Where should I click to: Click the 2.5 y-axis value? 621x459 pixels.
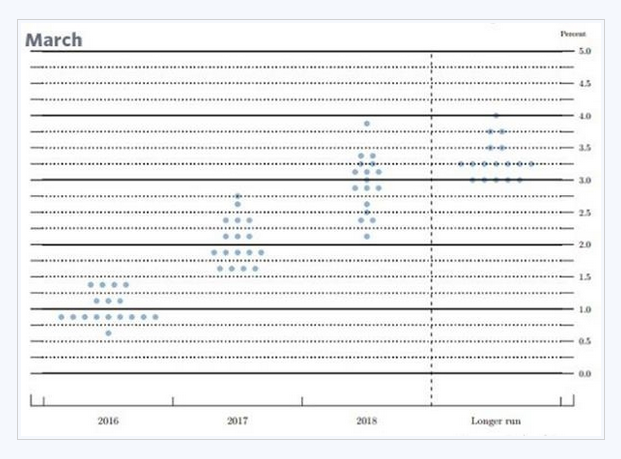tap(584, 213)
